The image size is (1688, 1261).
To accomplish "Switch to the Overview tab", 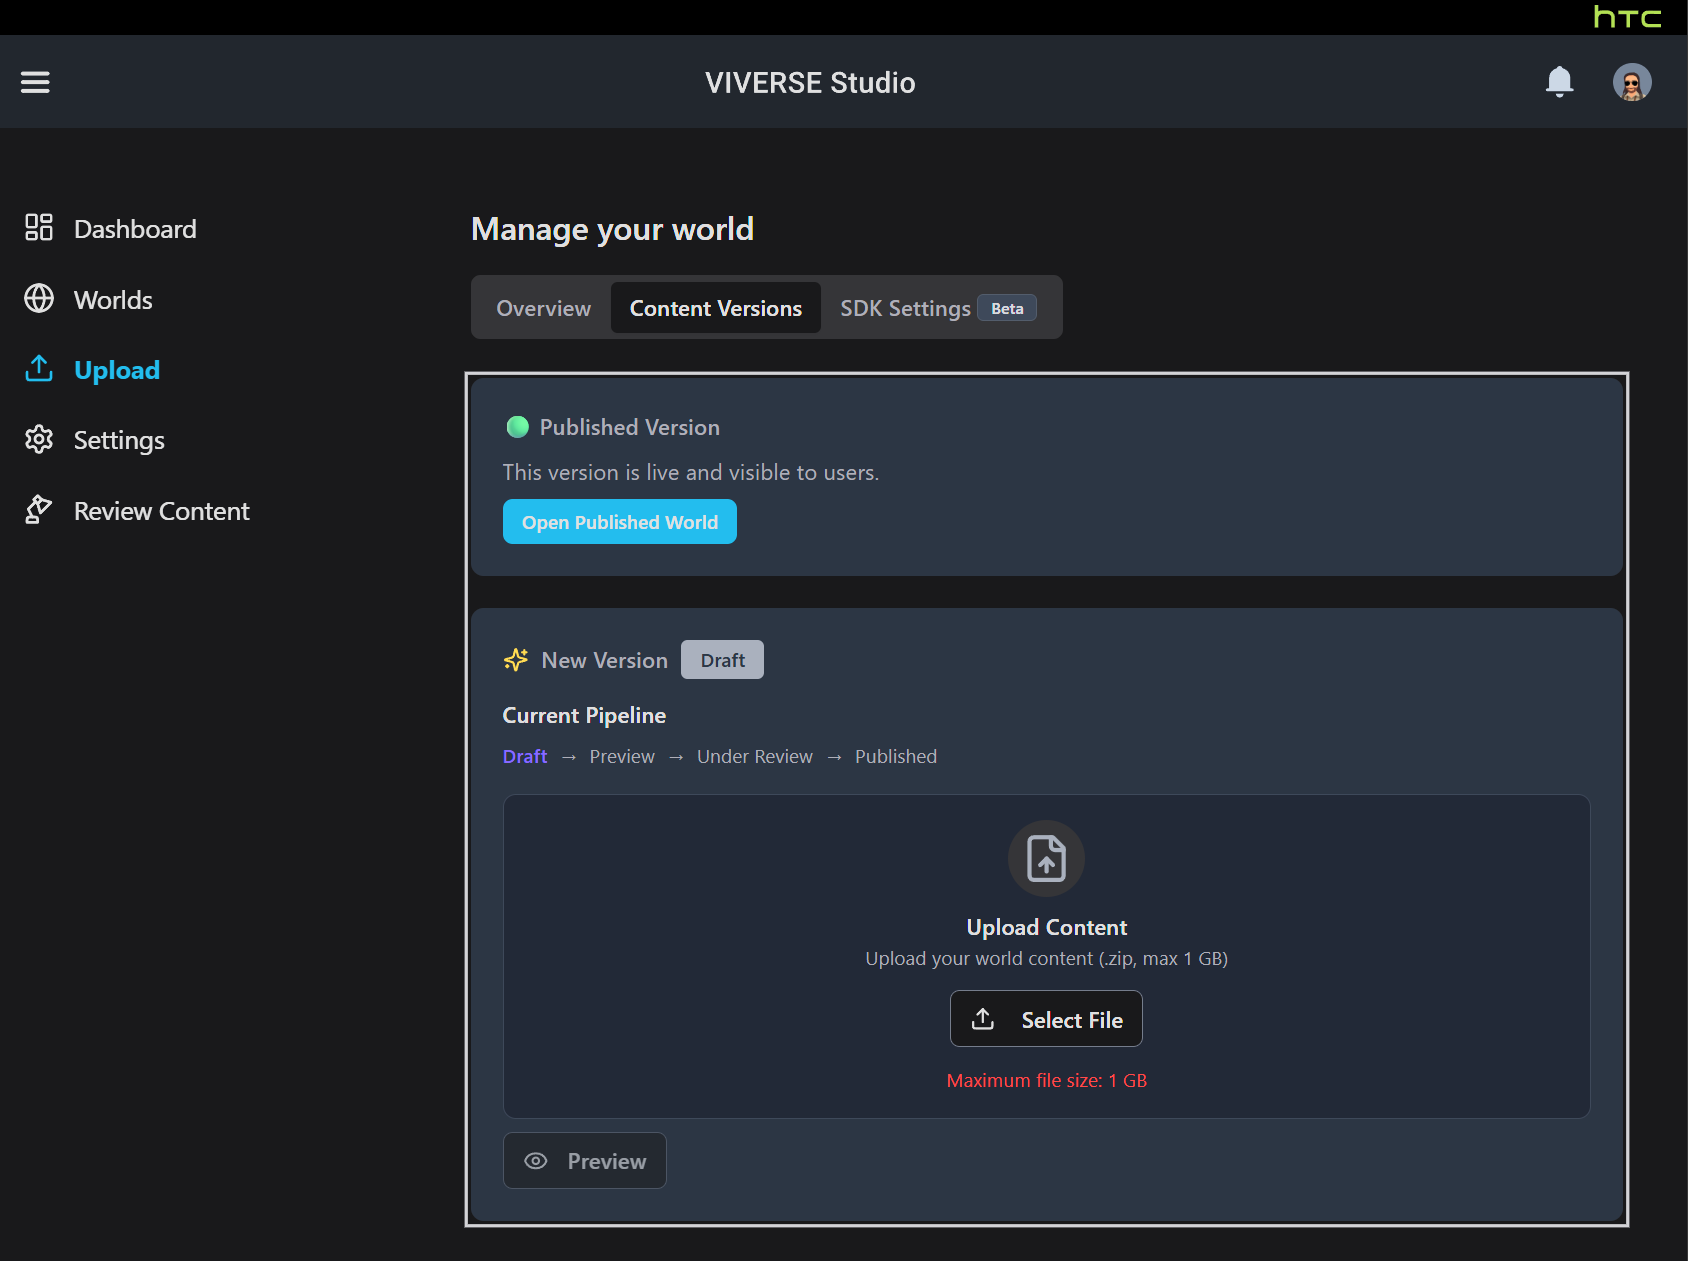I will 543,308.
